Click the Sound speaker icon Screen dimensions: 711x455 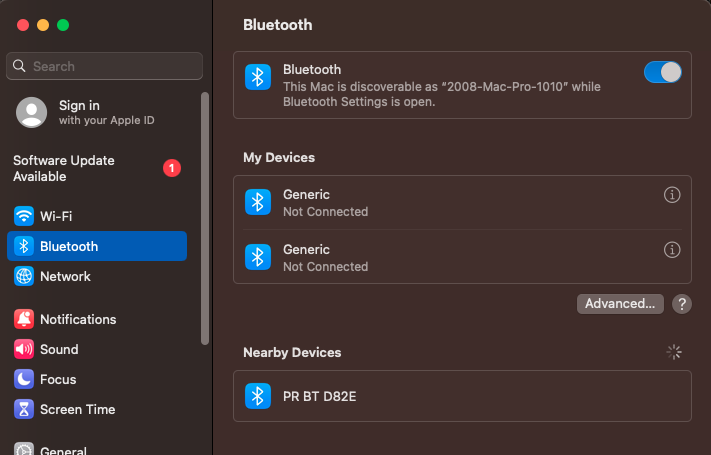[24, 349]
